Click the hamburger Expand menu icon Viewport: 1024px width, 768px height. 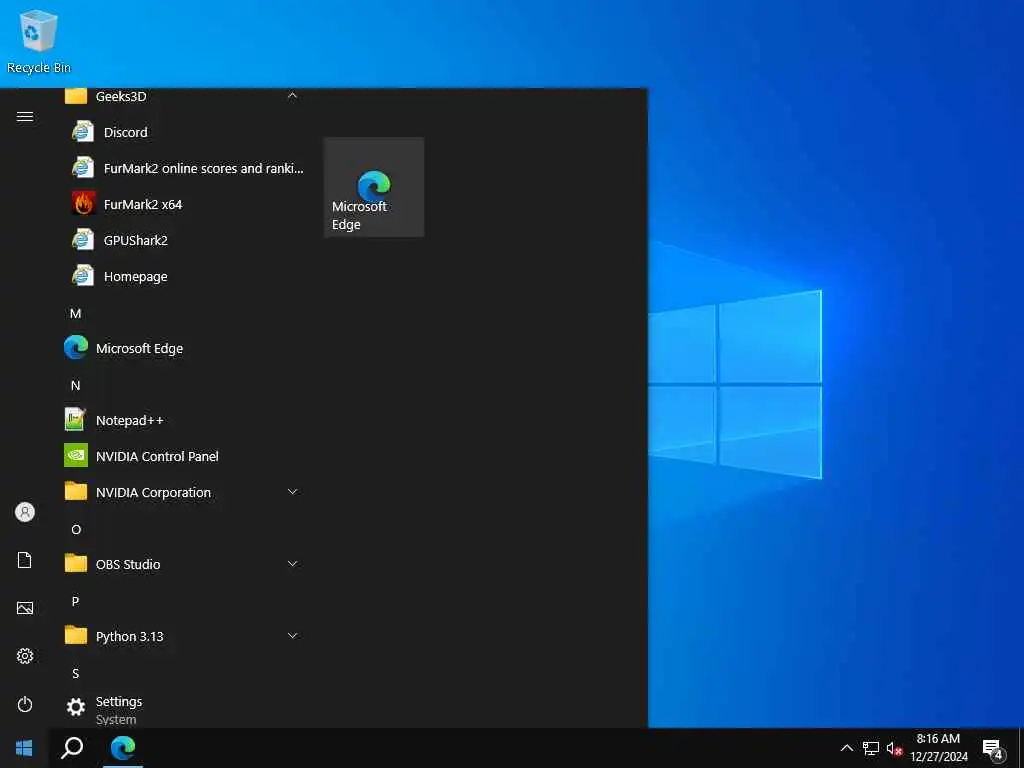[25, 116]
